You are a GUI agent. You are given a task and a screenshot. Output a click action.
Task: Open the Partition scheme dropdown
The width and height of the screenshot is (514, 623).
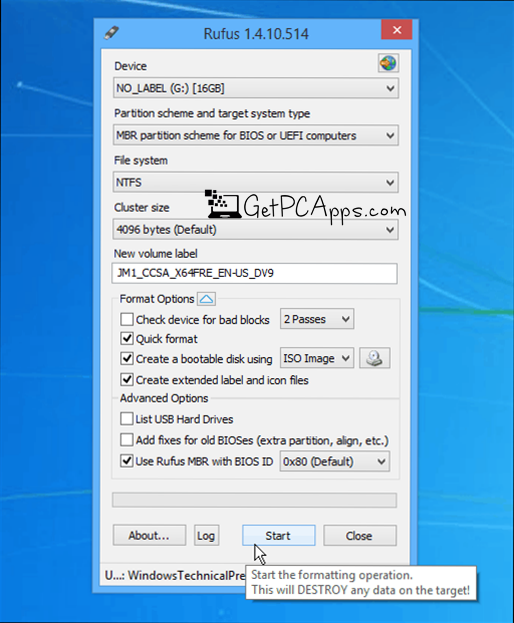[255, 135]
